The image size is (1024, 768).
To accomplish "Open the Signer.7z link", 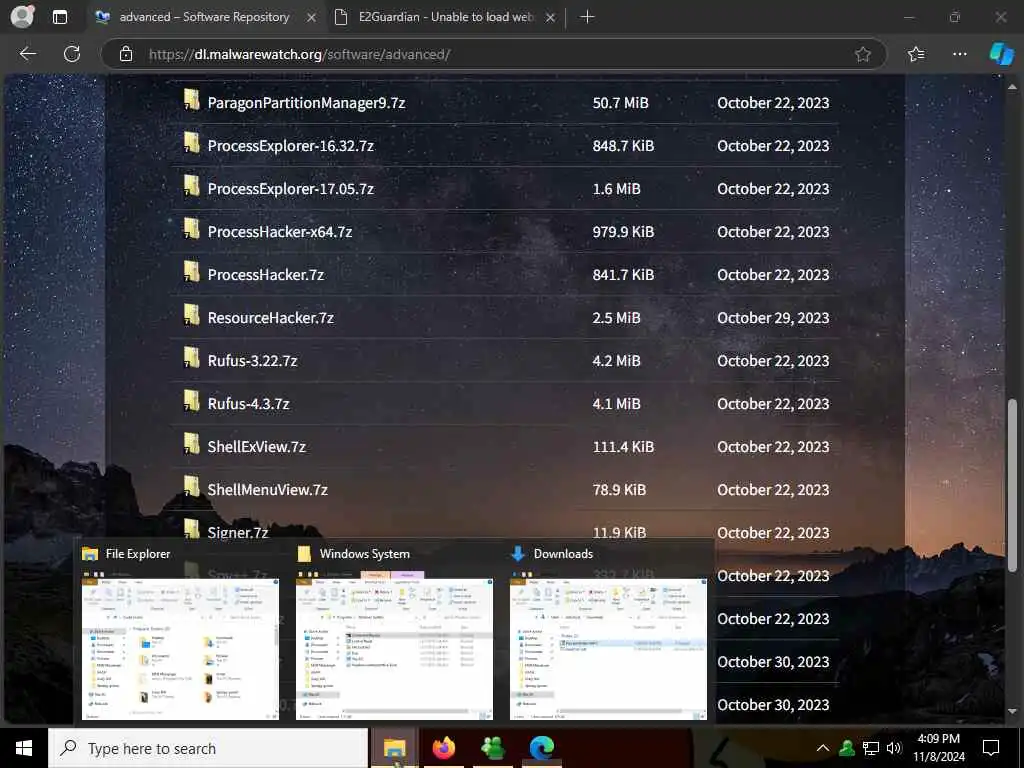I will pos(238,532).
